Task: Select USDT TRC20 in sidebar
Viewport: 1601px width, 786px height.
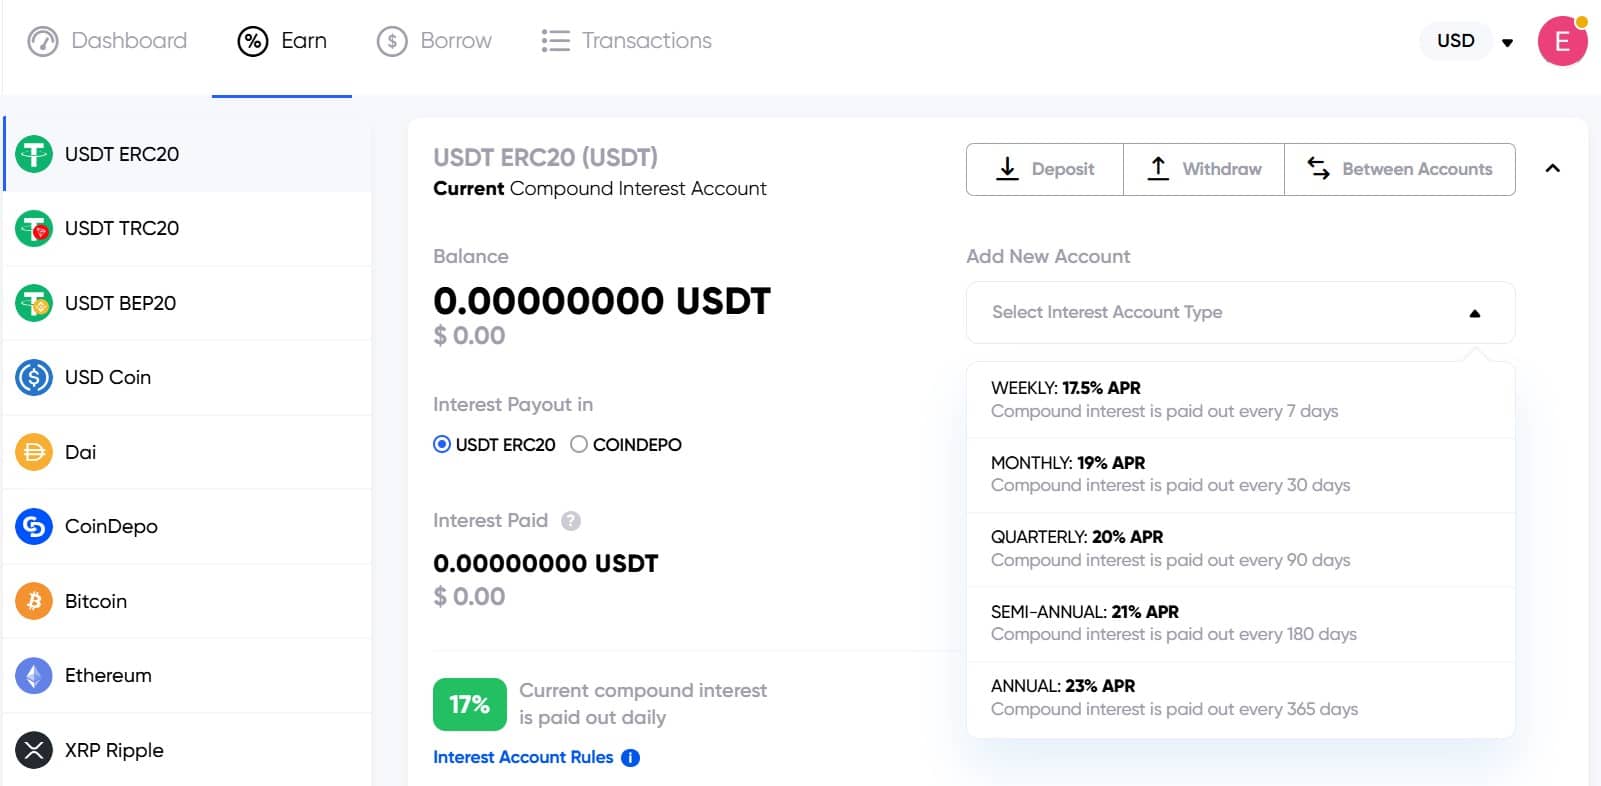Action: 188,228
